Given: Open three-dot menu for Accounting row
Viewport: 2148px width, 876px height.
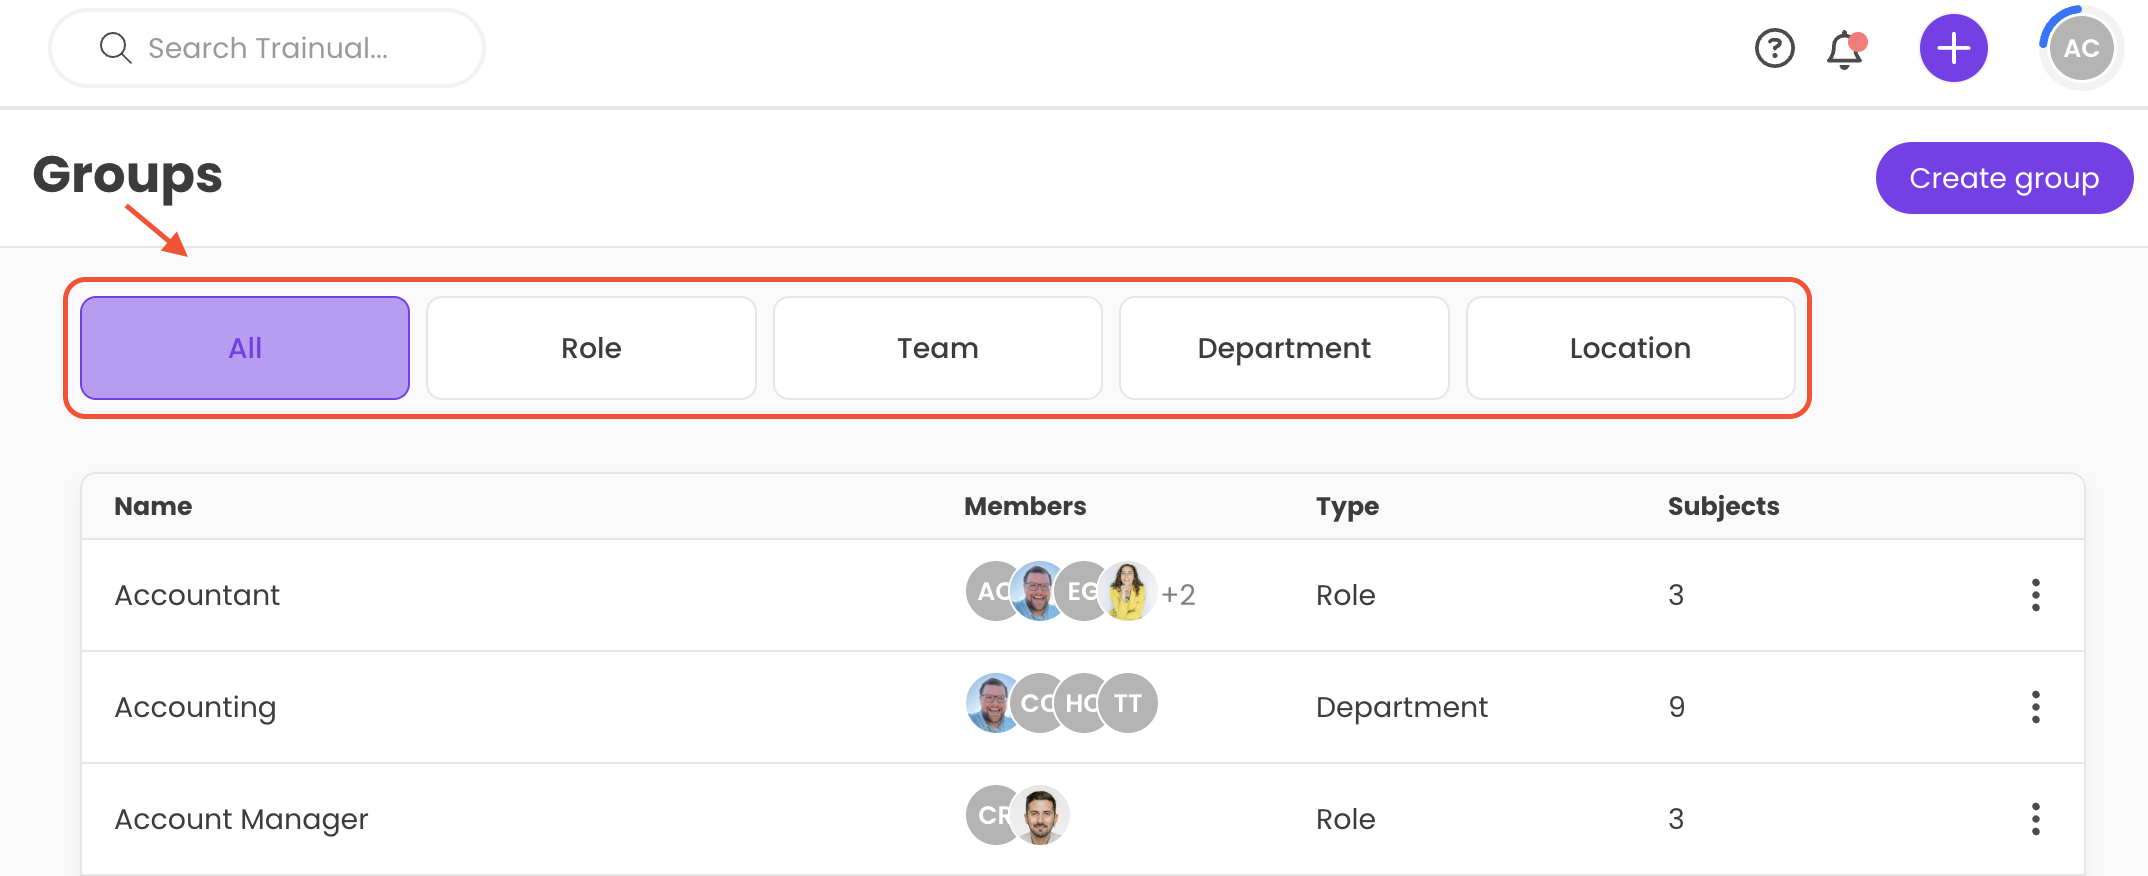Looking at the screenshot, I should [2035, 707].
